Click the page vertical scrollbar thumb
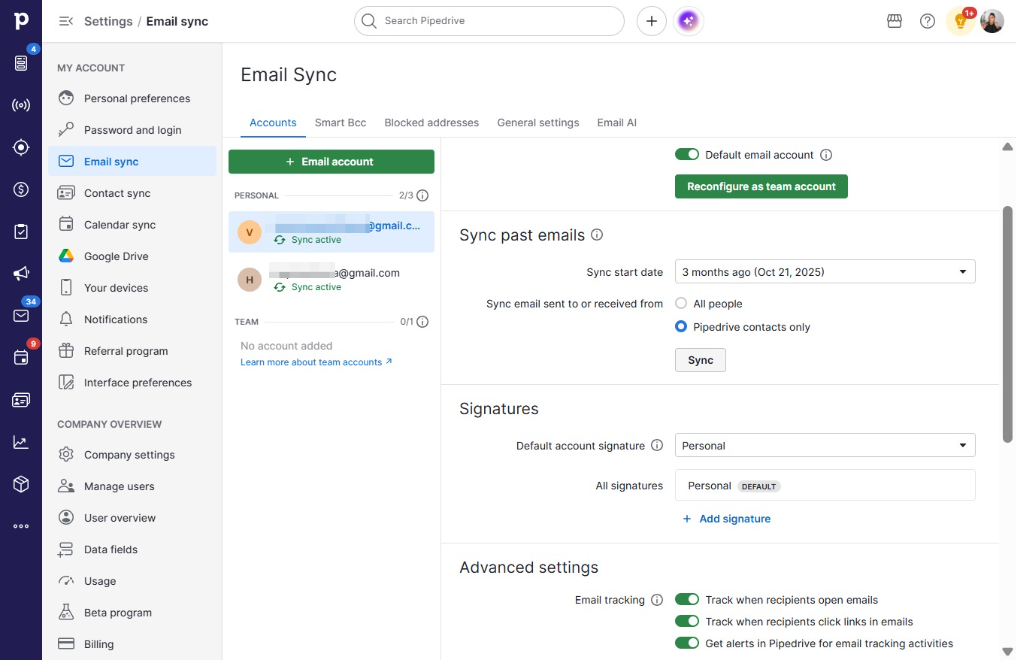 pos(1007,324)
